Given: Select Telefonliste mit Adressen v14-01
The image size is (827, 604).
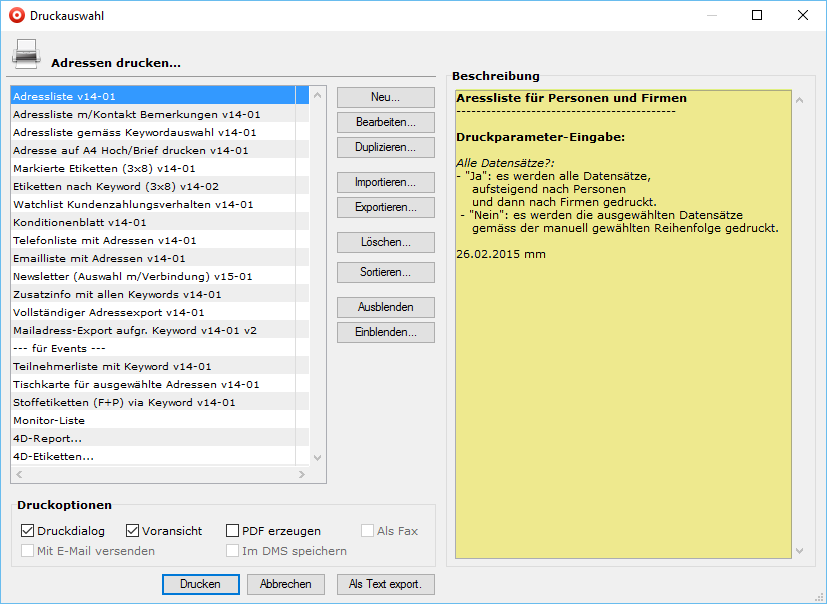Looking at the screenshot, I should 105,240.
